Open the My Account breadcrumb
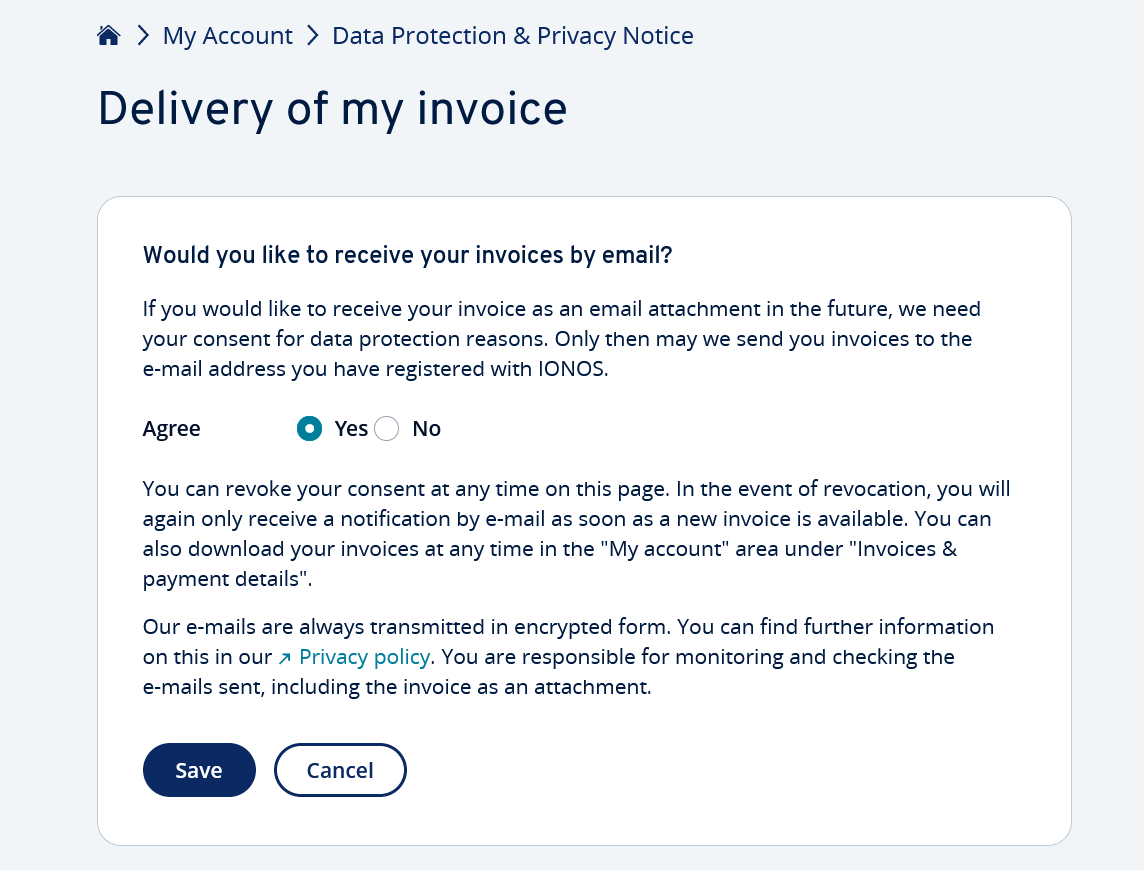 [x=228, y=36]
